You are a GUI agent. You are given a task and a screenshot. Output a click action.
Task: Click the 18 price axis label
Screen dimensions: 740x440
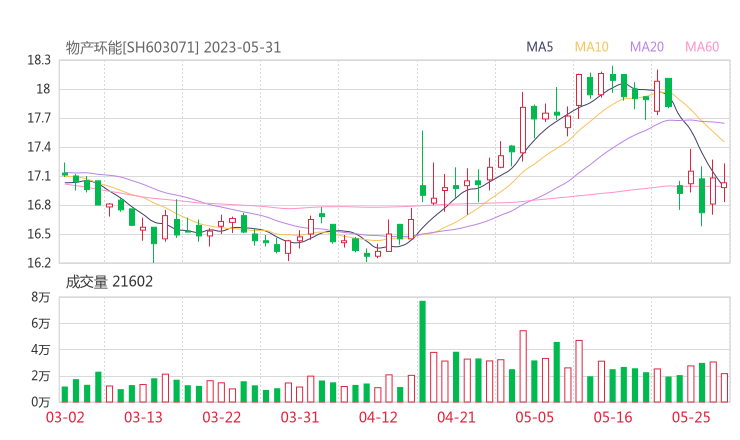[43, 89]
